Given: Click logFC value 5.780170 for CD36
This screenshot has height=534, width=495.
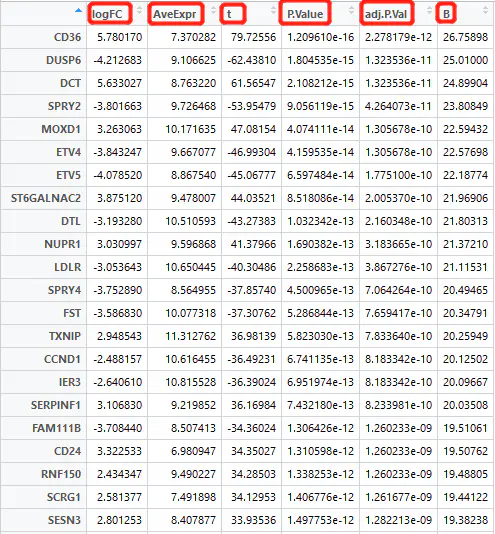Looking at the screenshot, I should tap(119, 37).
